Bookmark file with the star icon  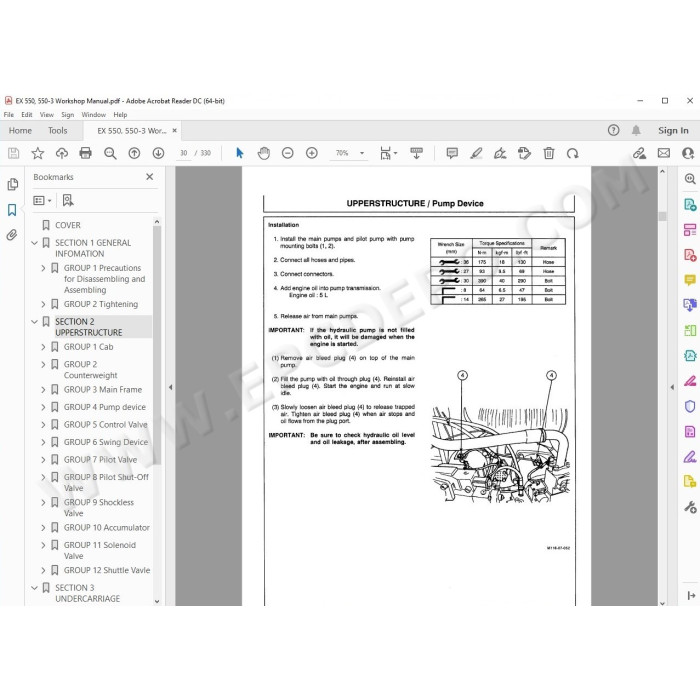click(x=38, y=153)
